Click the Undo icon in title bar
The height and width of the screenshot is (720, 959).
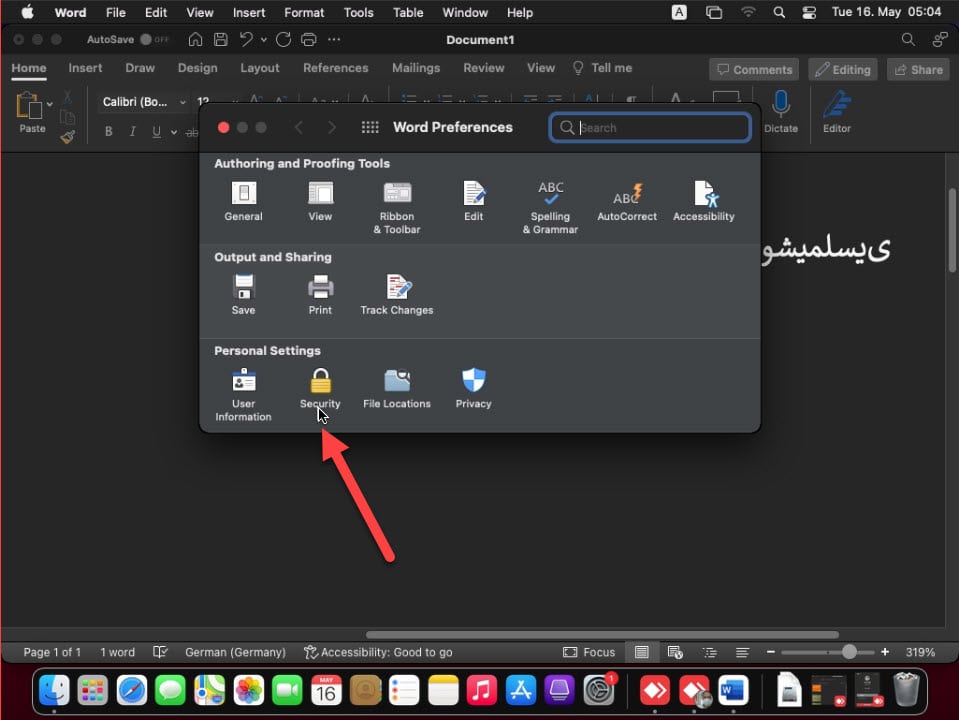(246, 40)
